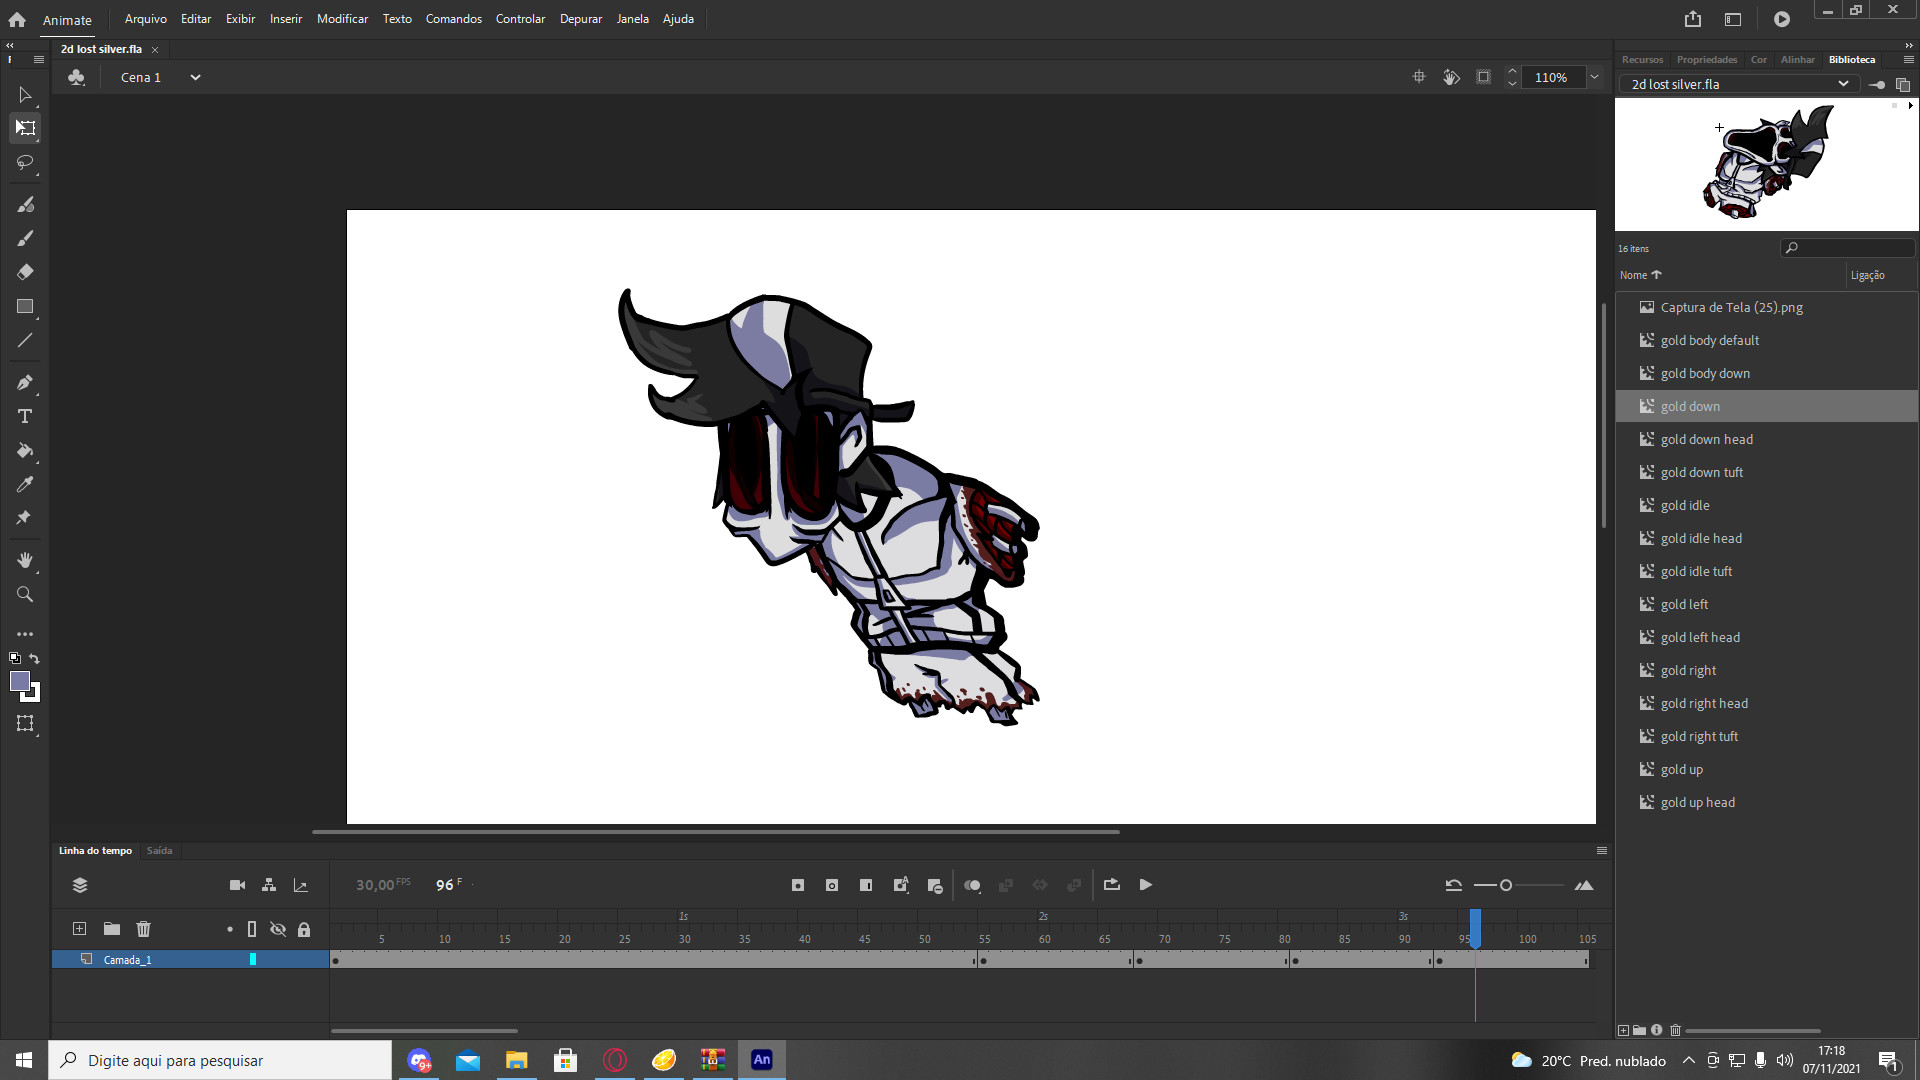Select the Hand tool
The image size is (1920, 1080).
pos(25,560)
